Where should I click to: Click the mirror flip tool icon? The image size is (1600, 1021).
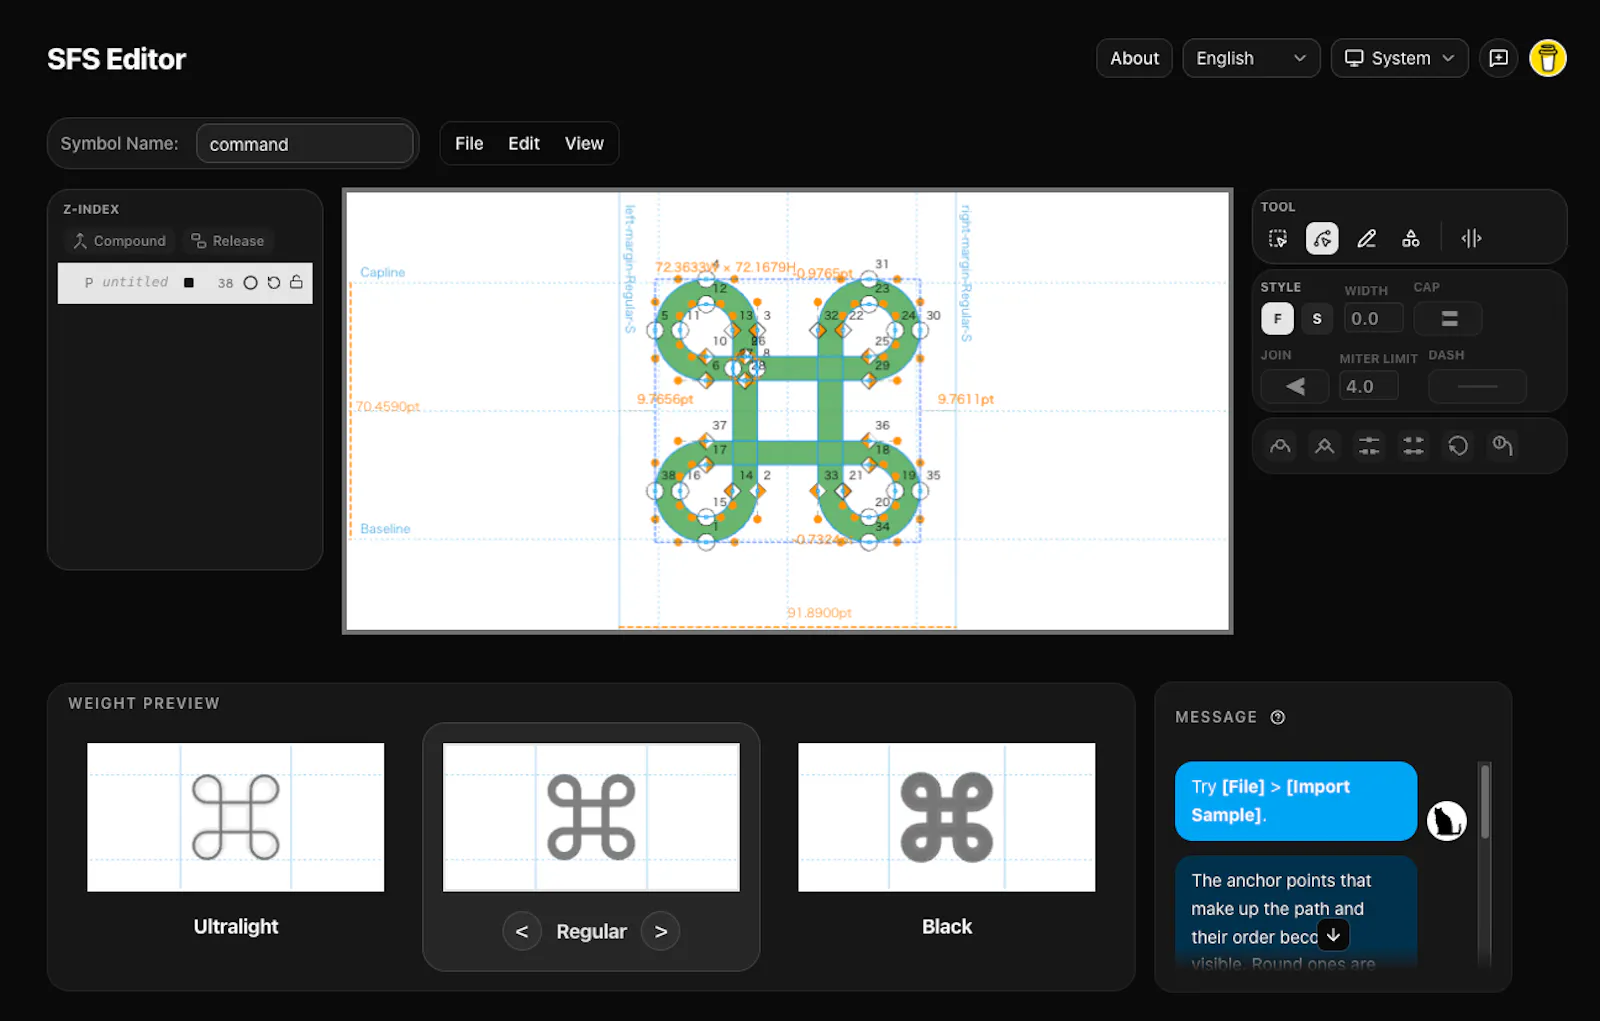1471,238
